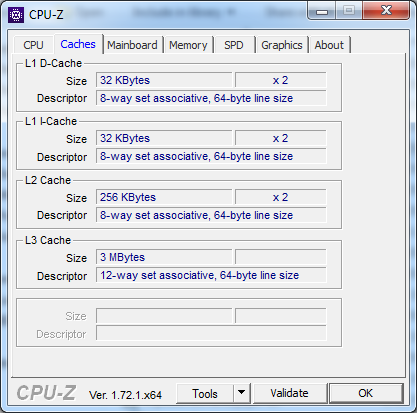Switch to the CPU tab
The image size is (417, 413).
click(x=33, y=45)
